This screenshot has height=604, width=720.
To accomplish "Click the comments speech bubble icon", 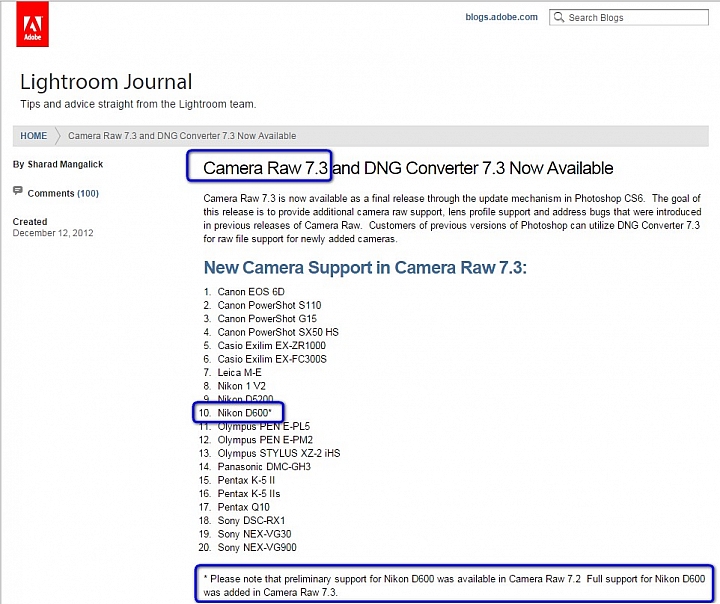I will (18, 191).
